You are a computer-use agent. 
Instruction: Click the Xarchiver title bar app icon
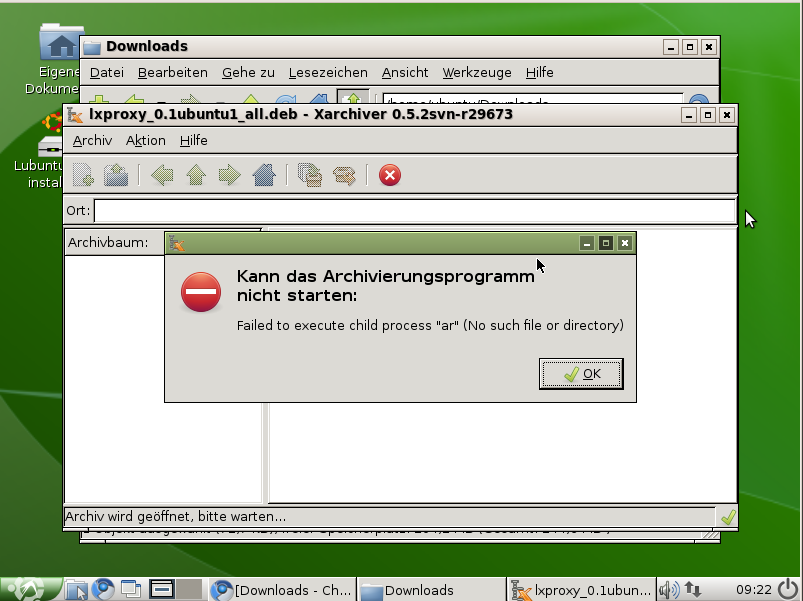[x=75, y=115]
